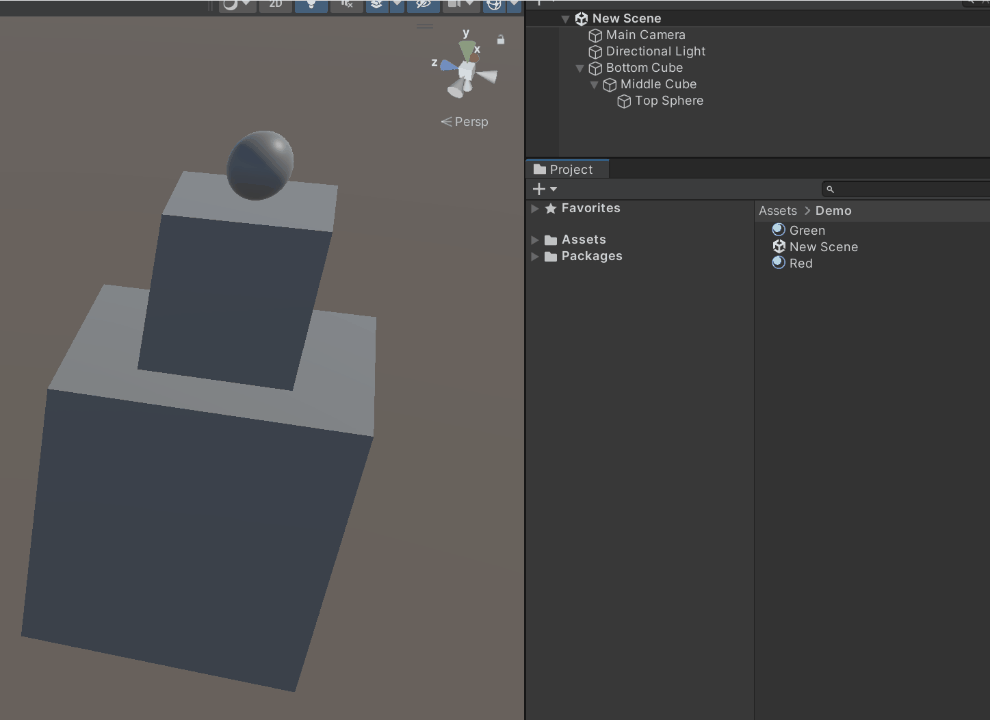Select Middle Cube in the Hierarchy
Viewport: 990px width, 720px height.
click(x=658, y=84)
